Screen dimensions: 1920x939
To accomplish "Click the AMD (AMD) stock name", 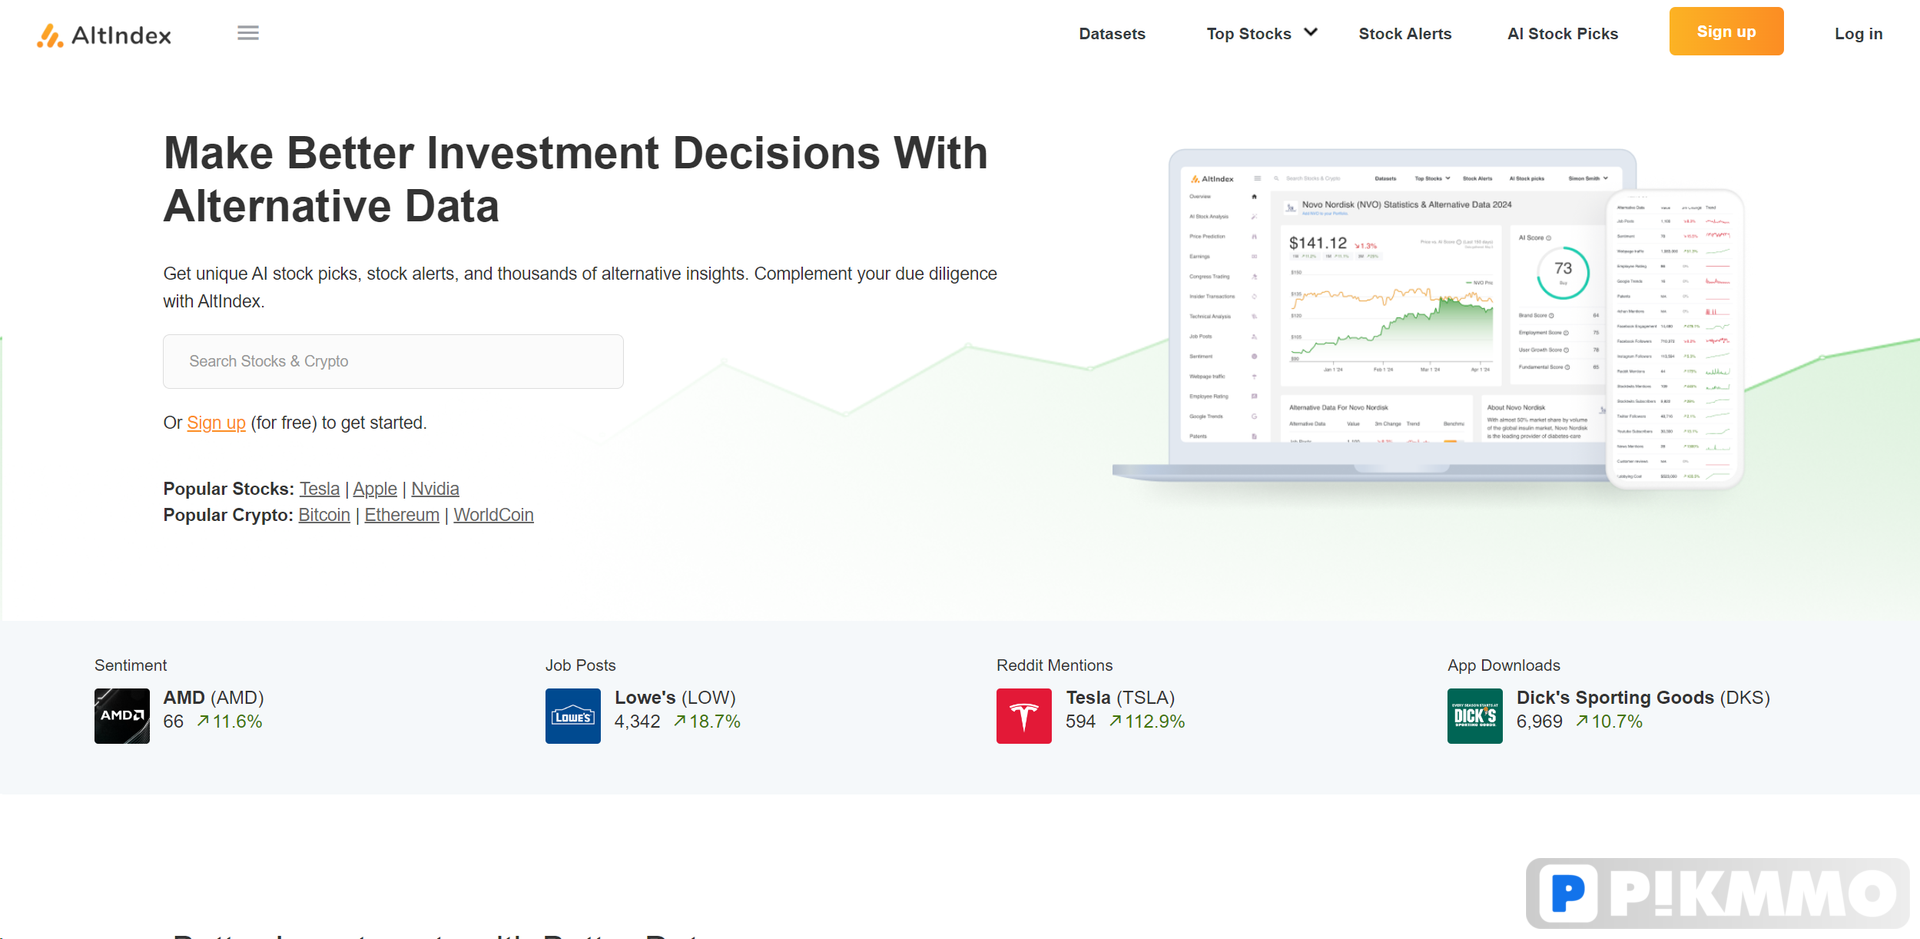I will 213,697.
